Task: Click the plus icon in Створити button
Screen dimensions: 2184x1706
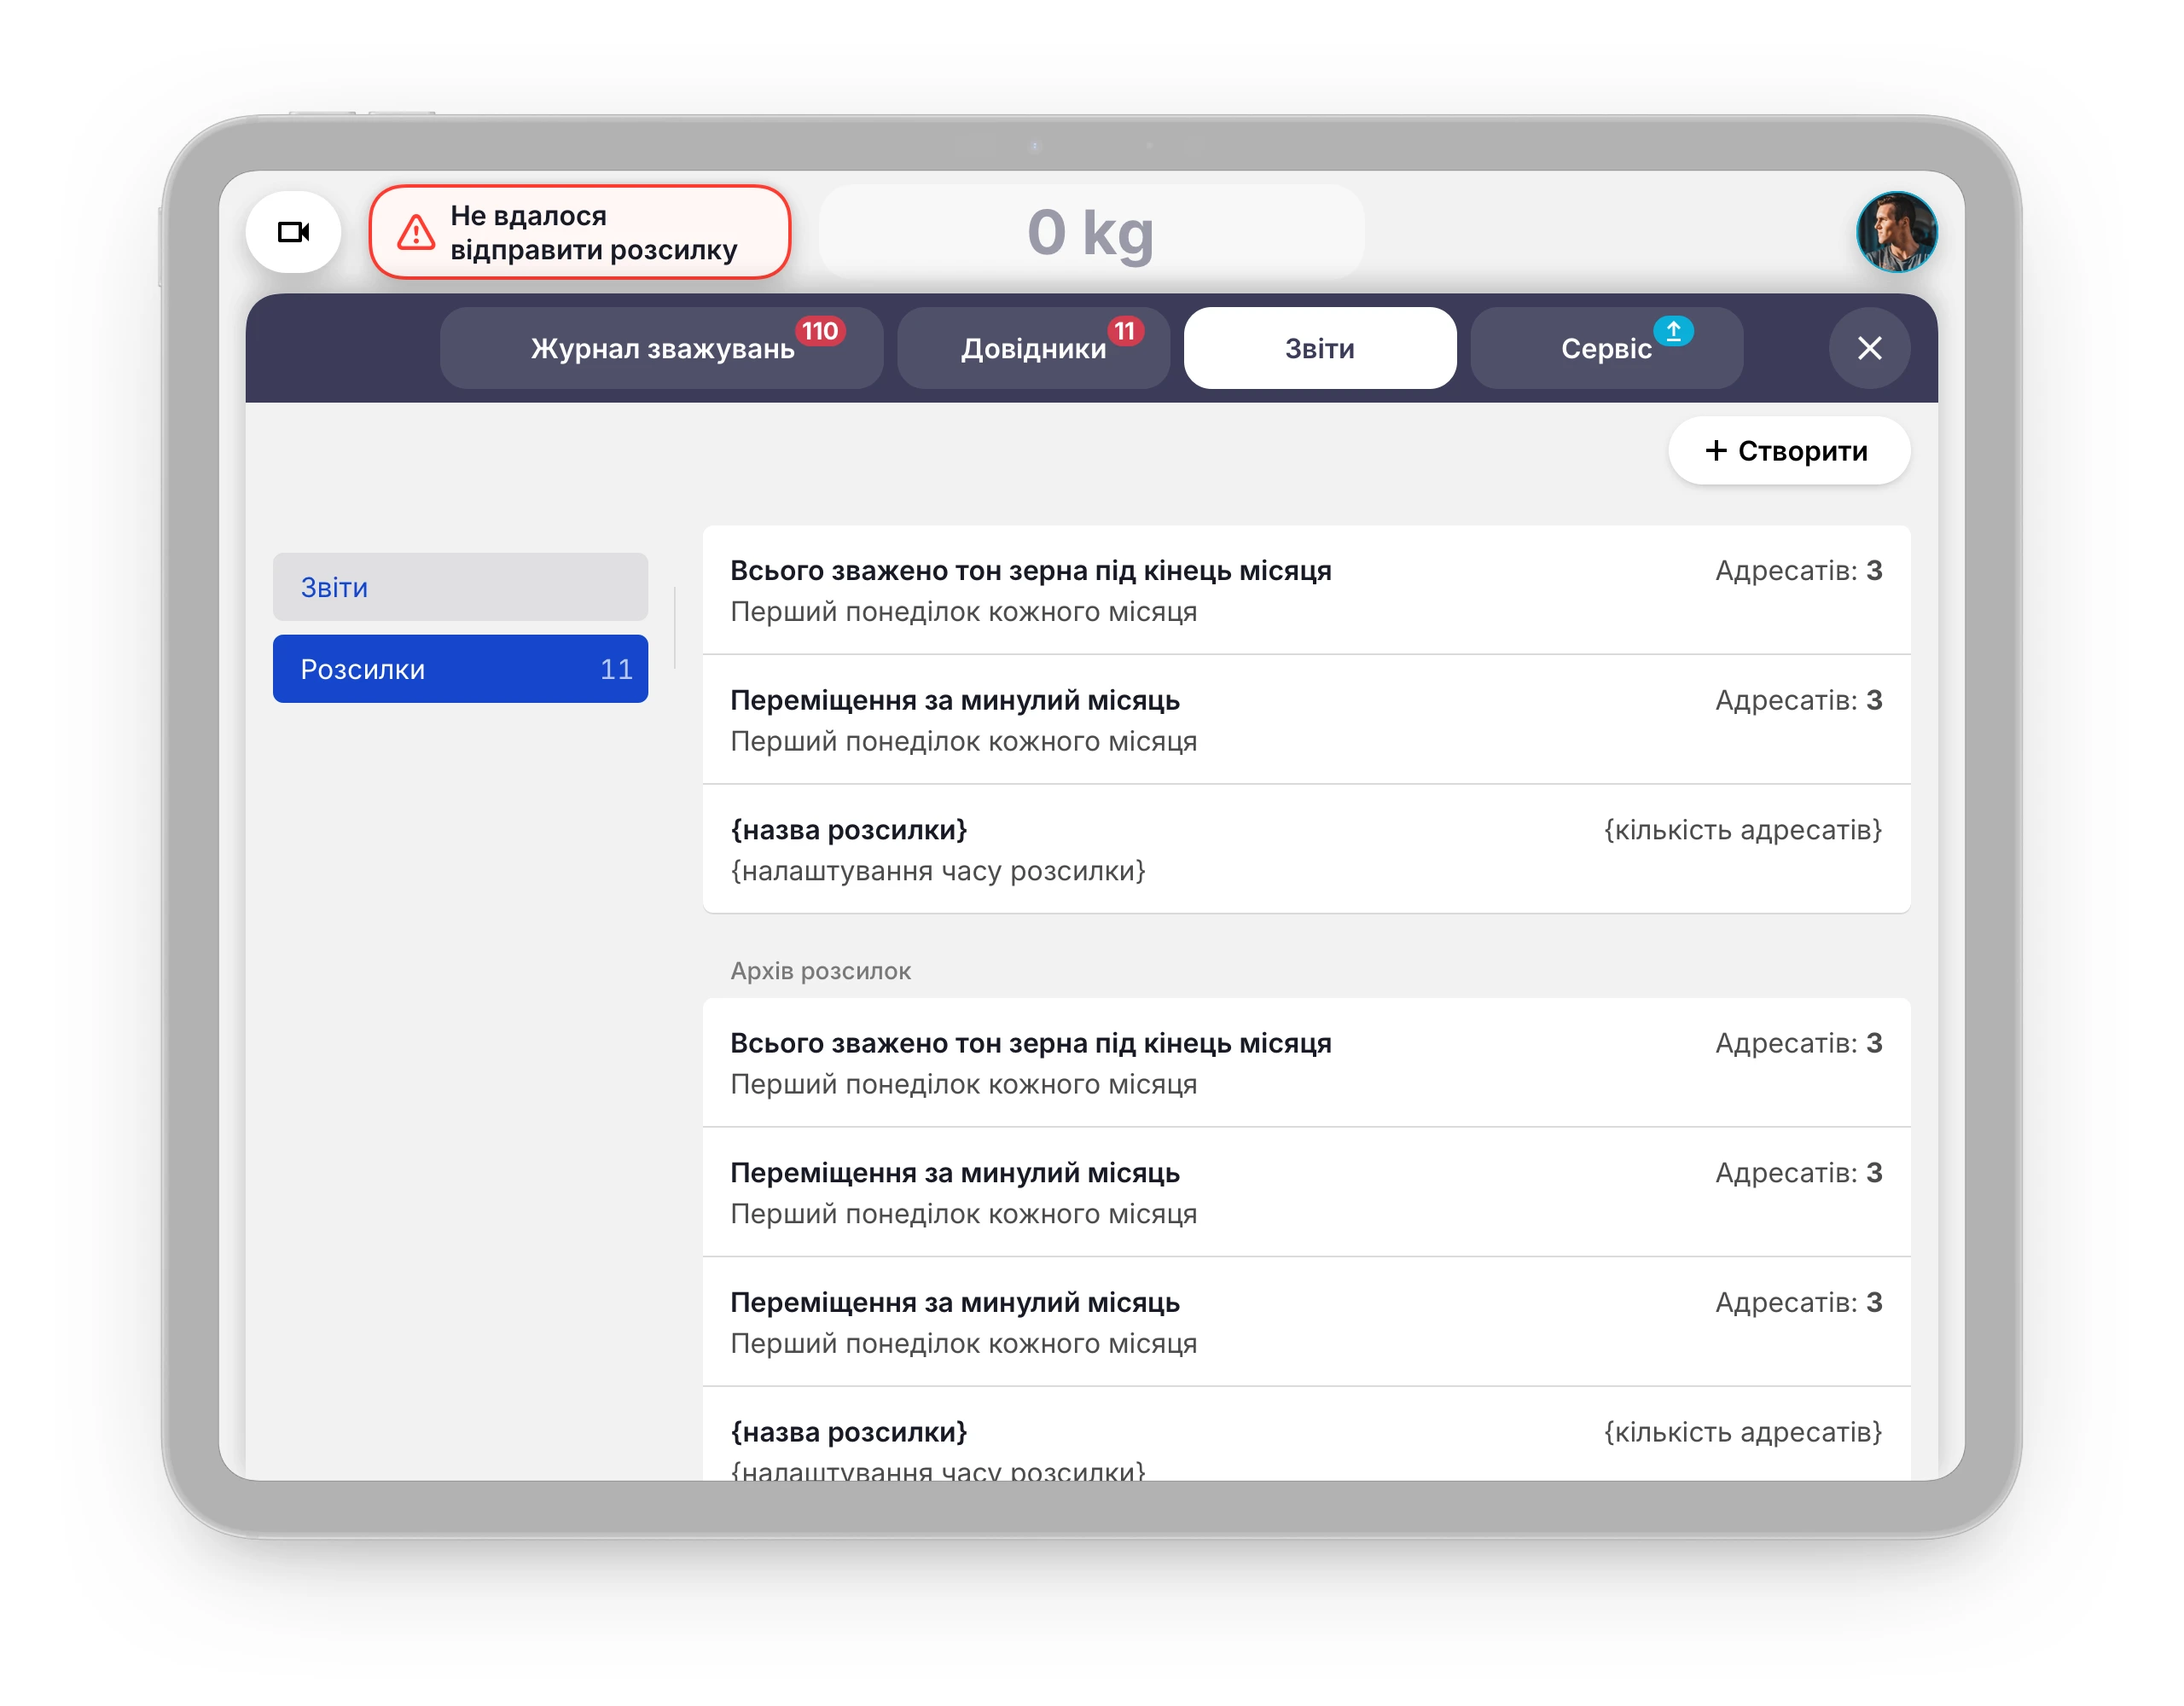Action: tap(1716, 451)
